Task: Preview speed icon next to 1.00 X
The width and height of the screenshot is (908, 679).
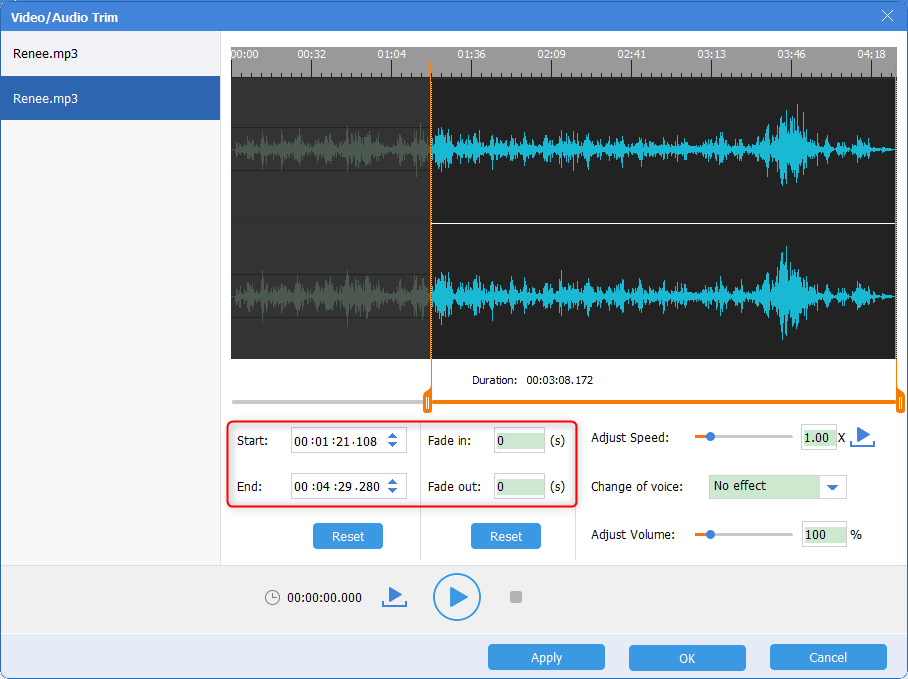Action: 862,437
